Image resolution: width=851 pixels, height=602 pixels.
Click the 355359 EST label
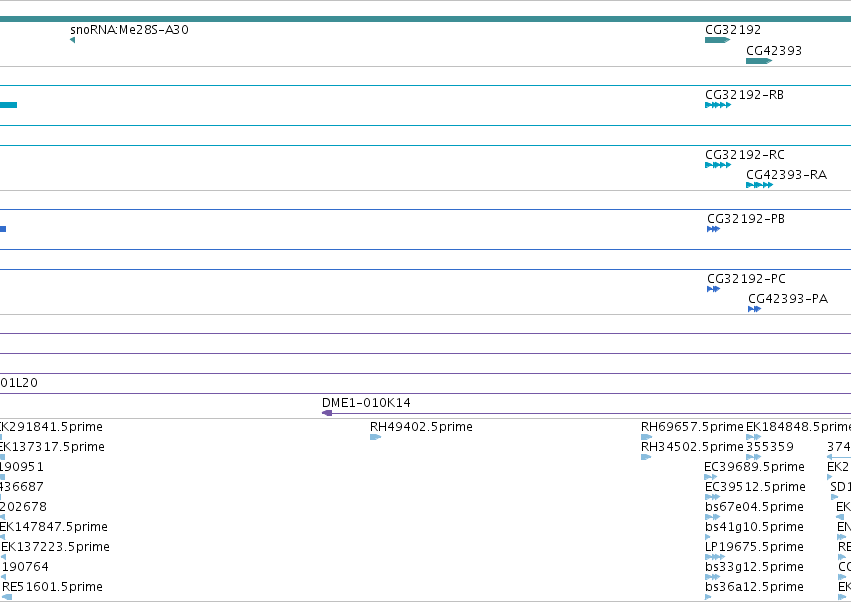pos(770,447)
